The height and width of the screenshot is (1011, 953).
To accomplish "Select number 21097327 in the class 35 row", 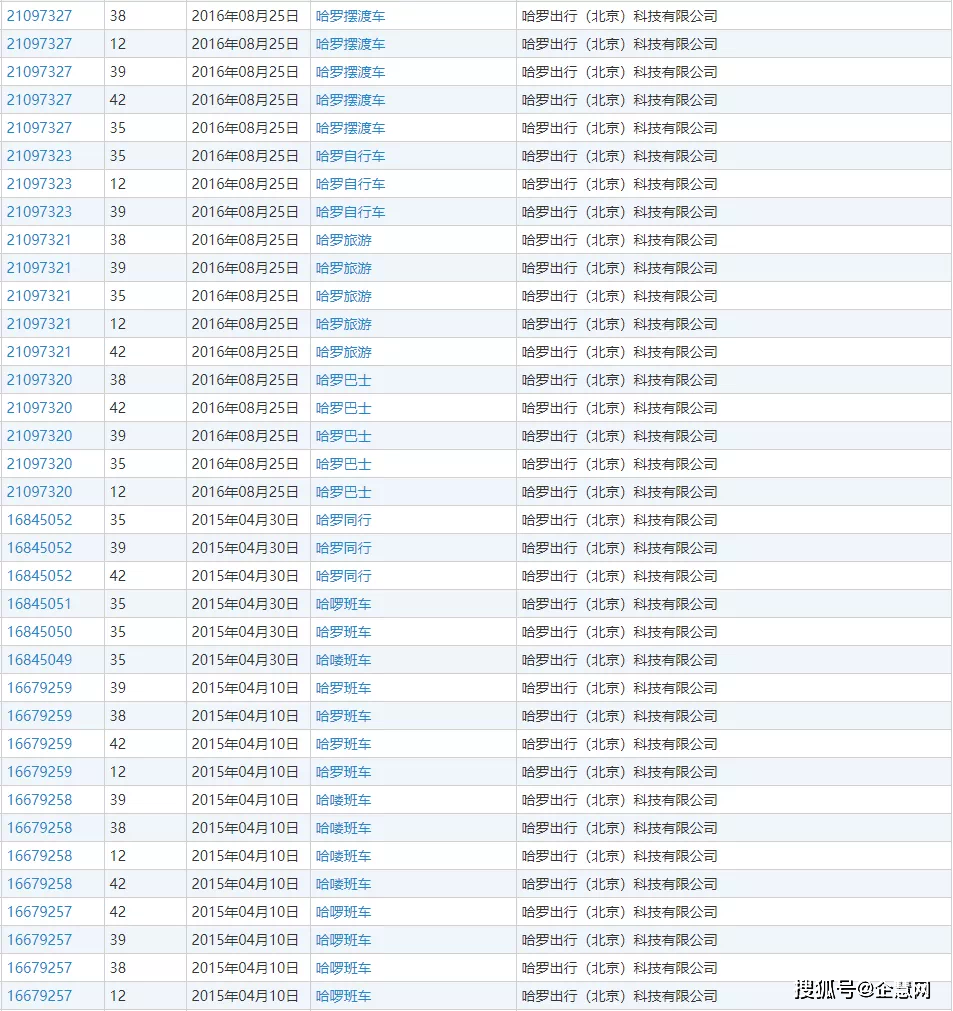I will (39, 128).
